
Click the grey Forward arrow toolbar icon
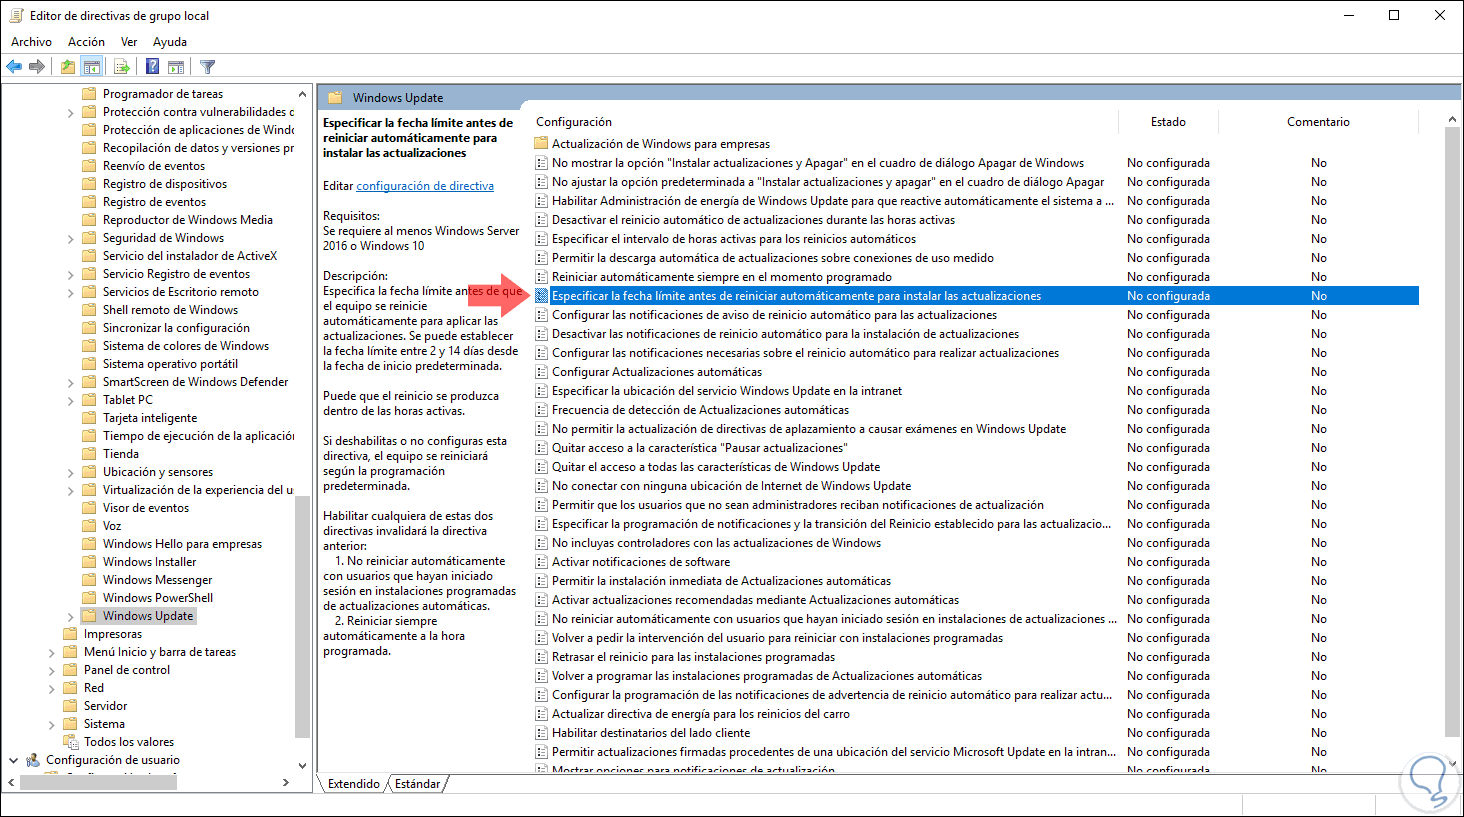(x=37, y=67)
